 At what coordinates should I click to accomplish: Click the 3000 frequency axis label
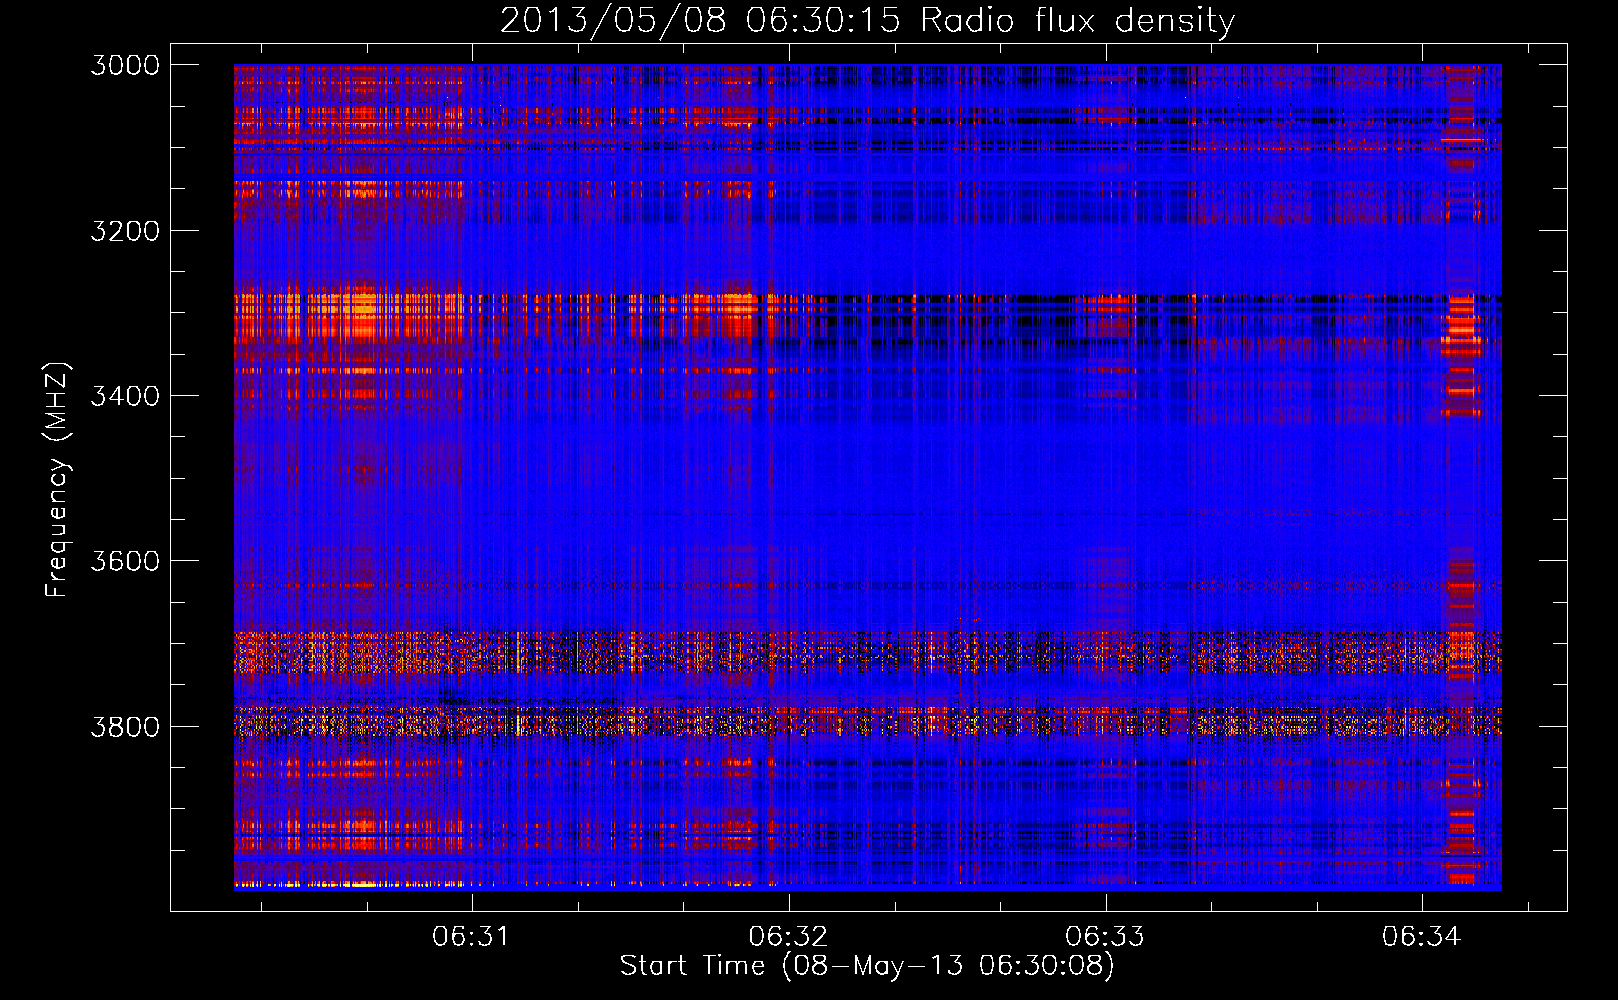pyautogui.click(x=125, y=65)
